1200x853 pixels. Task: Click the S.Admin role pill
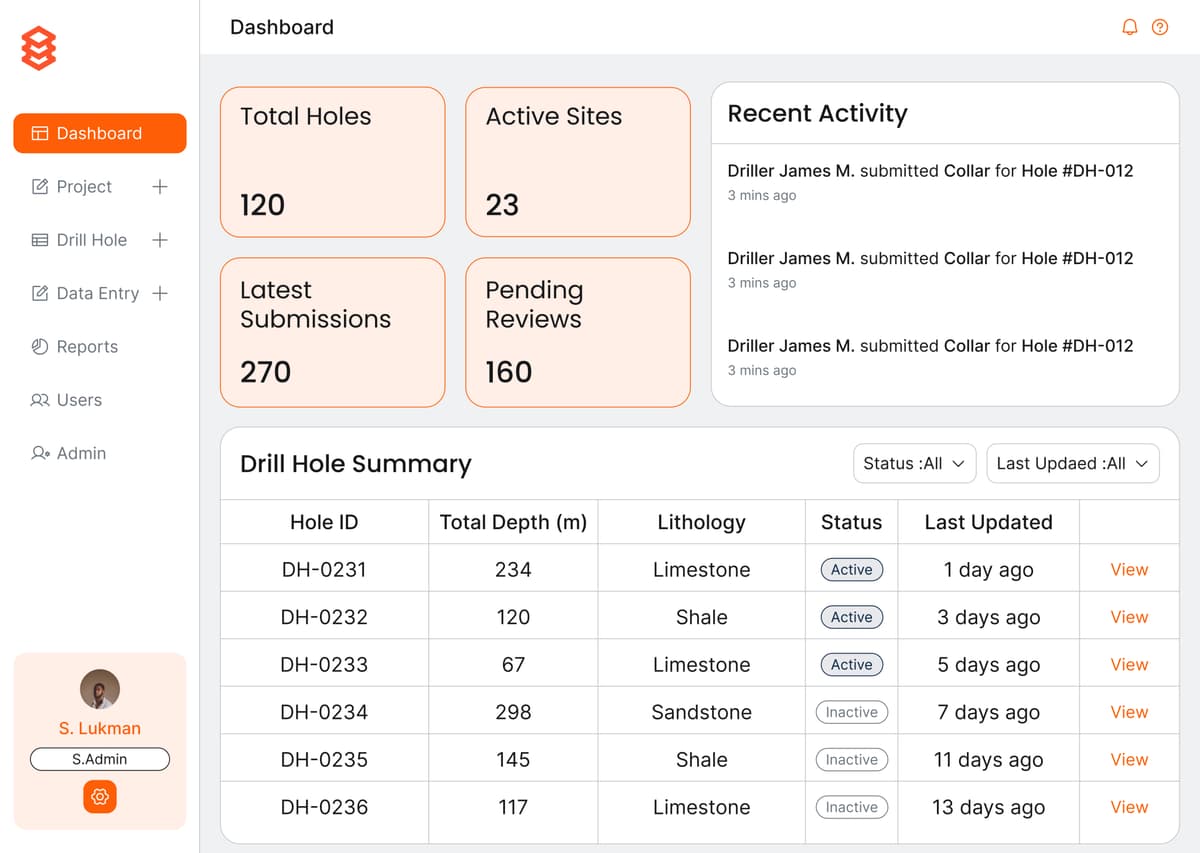pyautogui.click(x=99, y=759)
